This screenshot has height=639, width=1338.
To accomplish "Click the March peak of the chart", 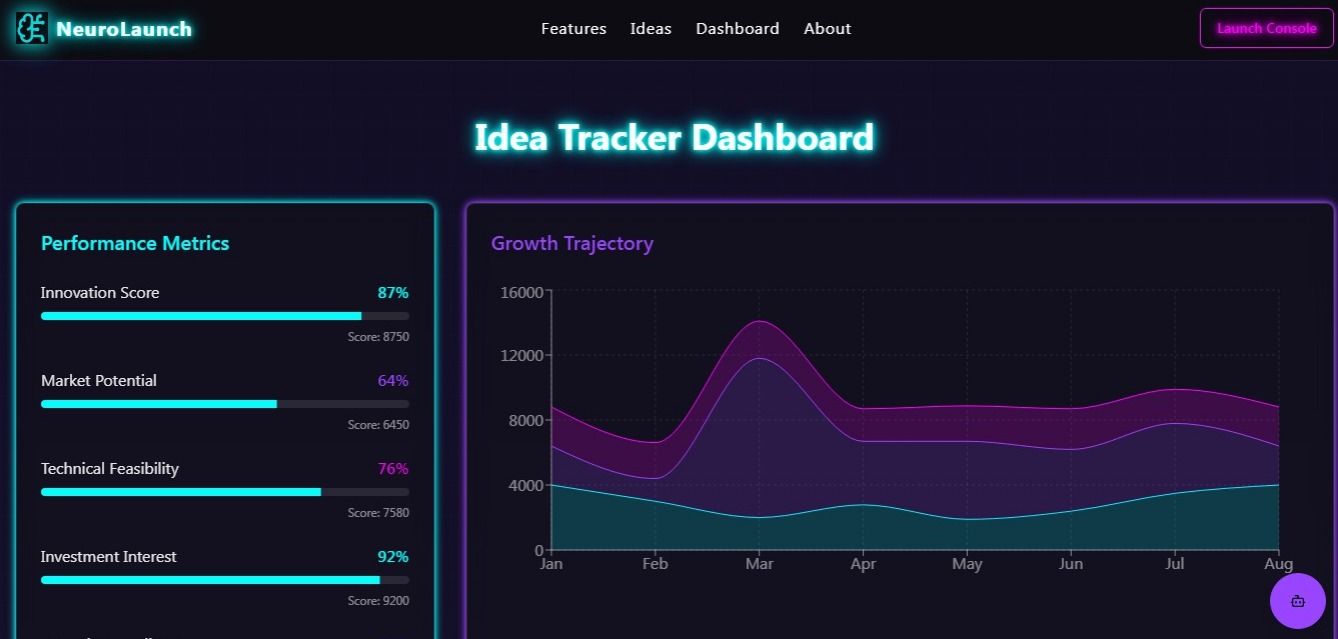I will pos(759,321).
